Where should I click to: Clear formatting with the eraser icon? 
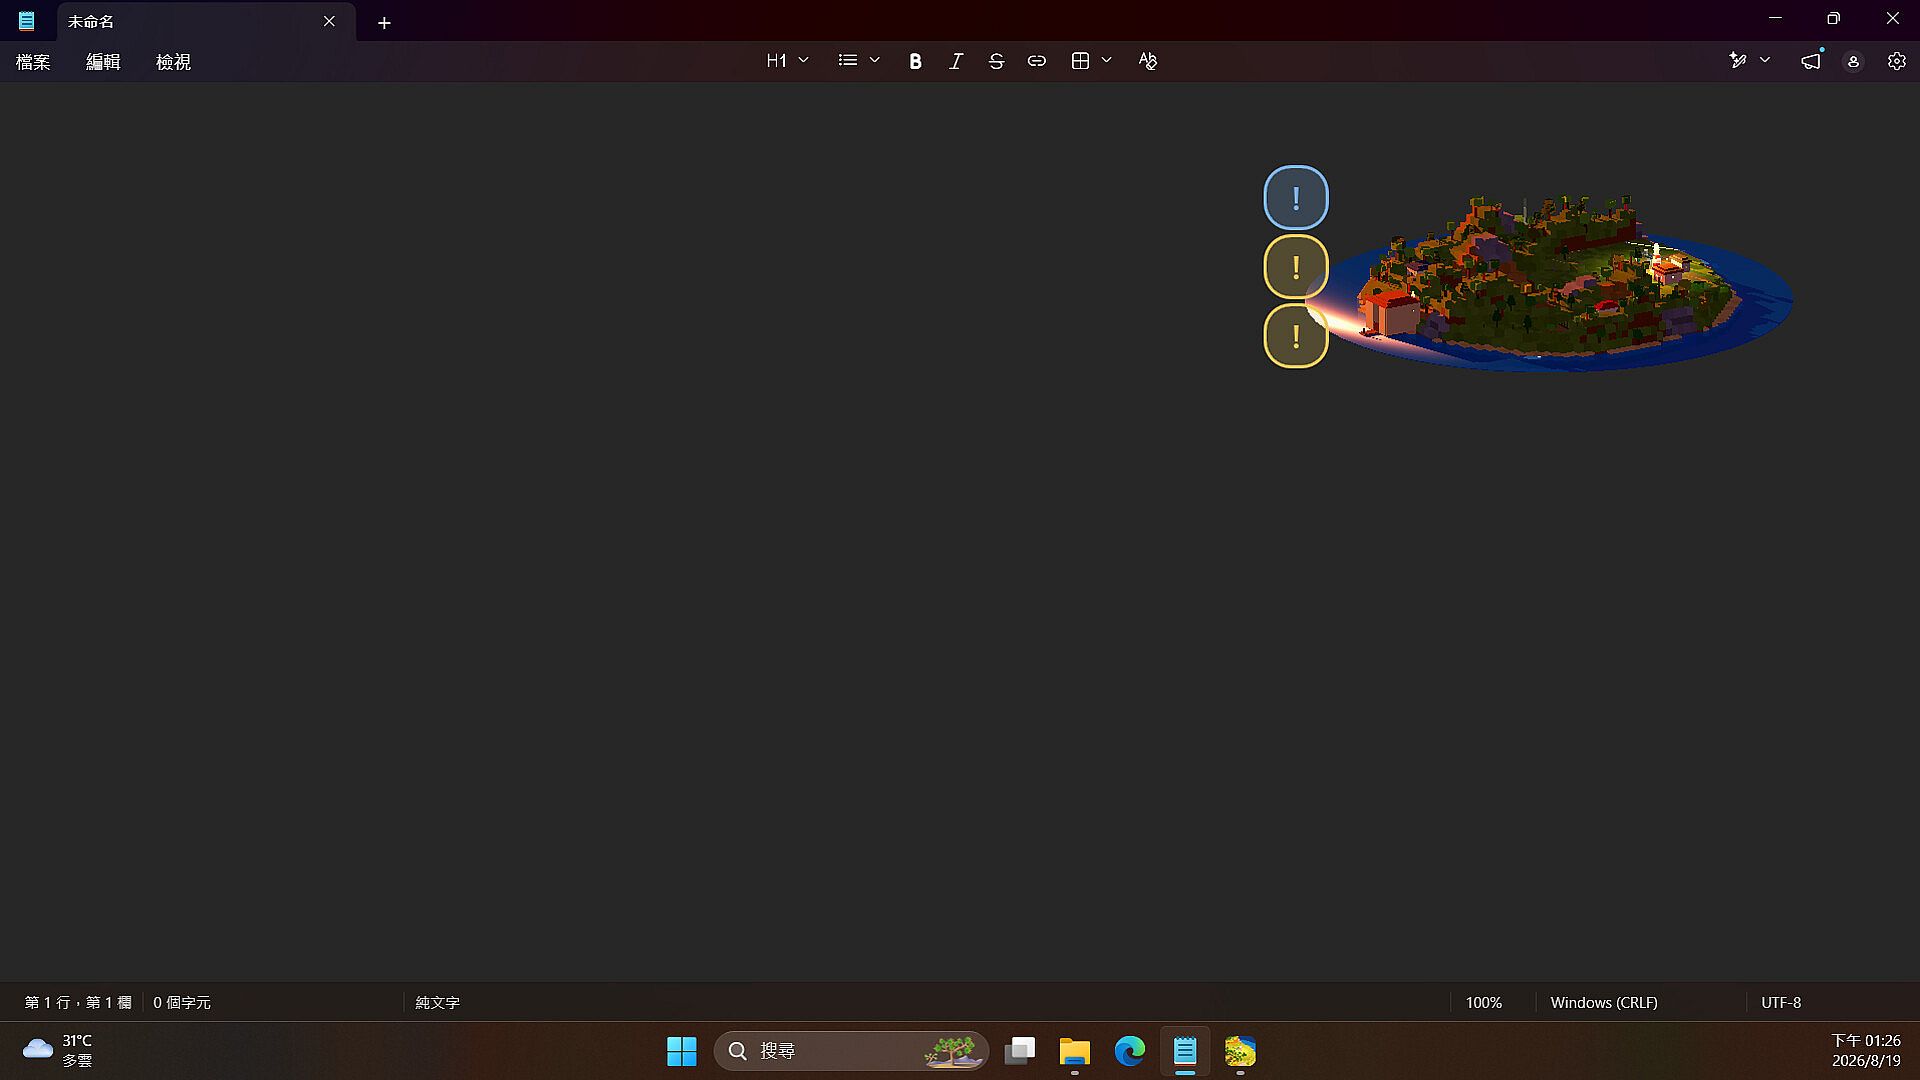[1148, 61]
